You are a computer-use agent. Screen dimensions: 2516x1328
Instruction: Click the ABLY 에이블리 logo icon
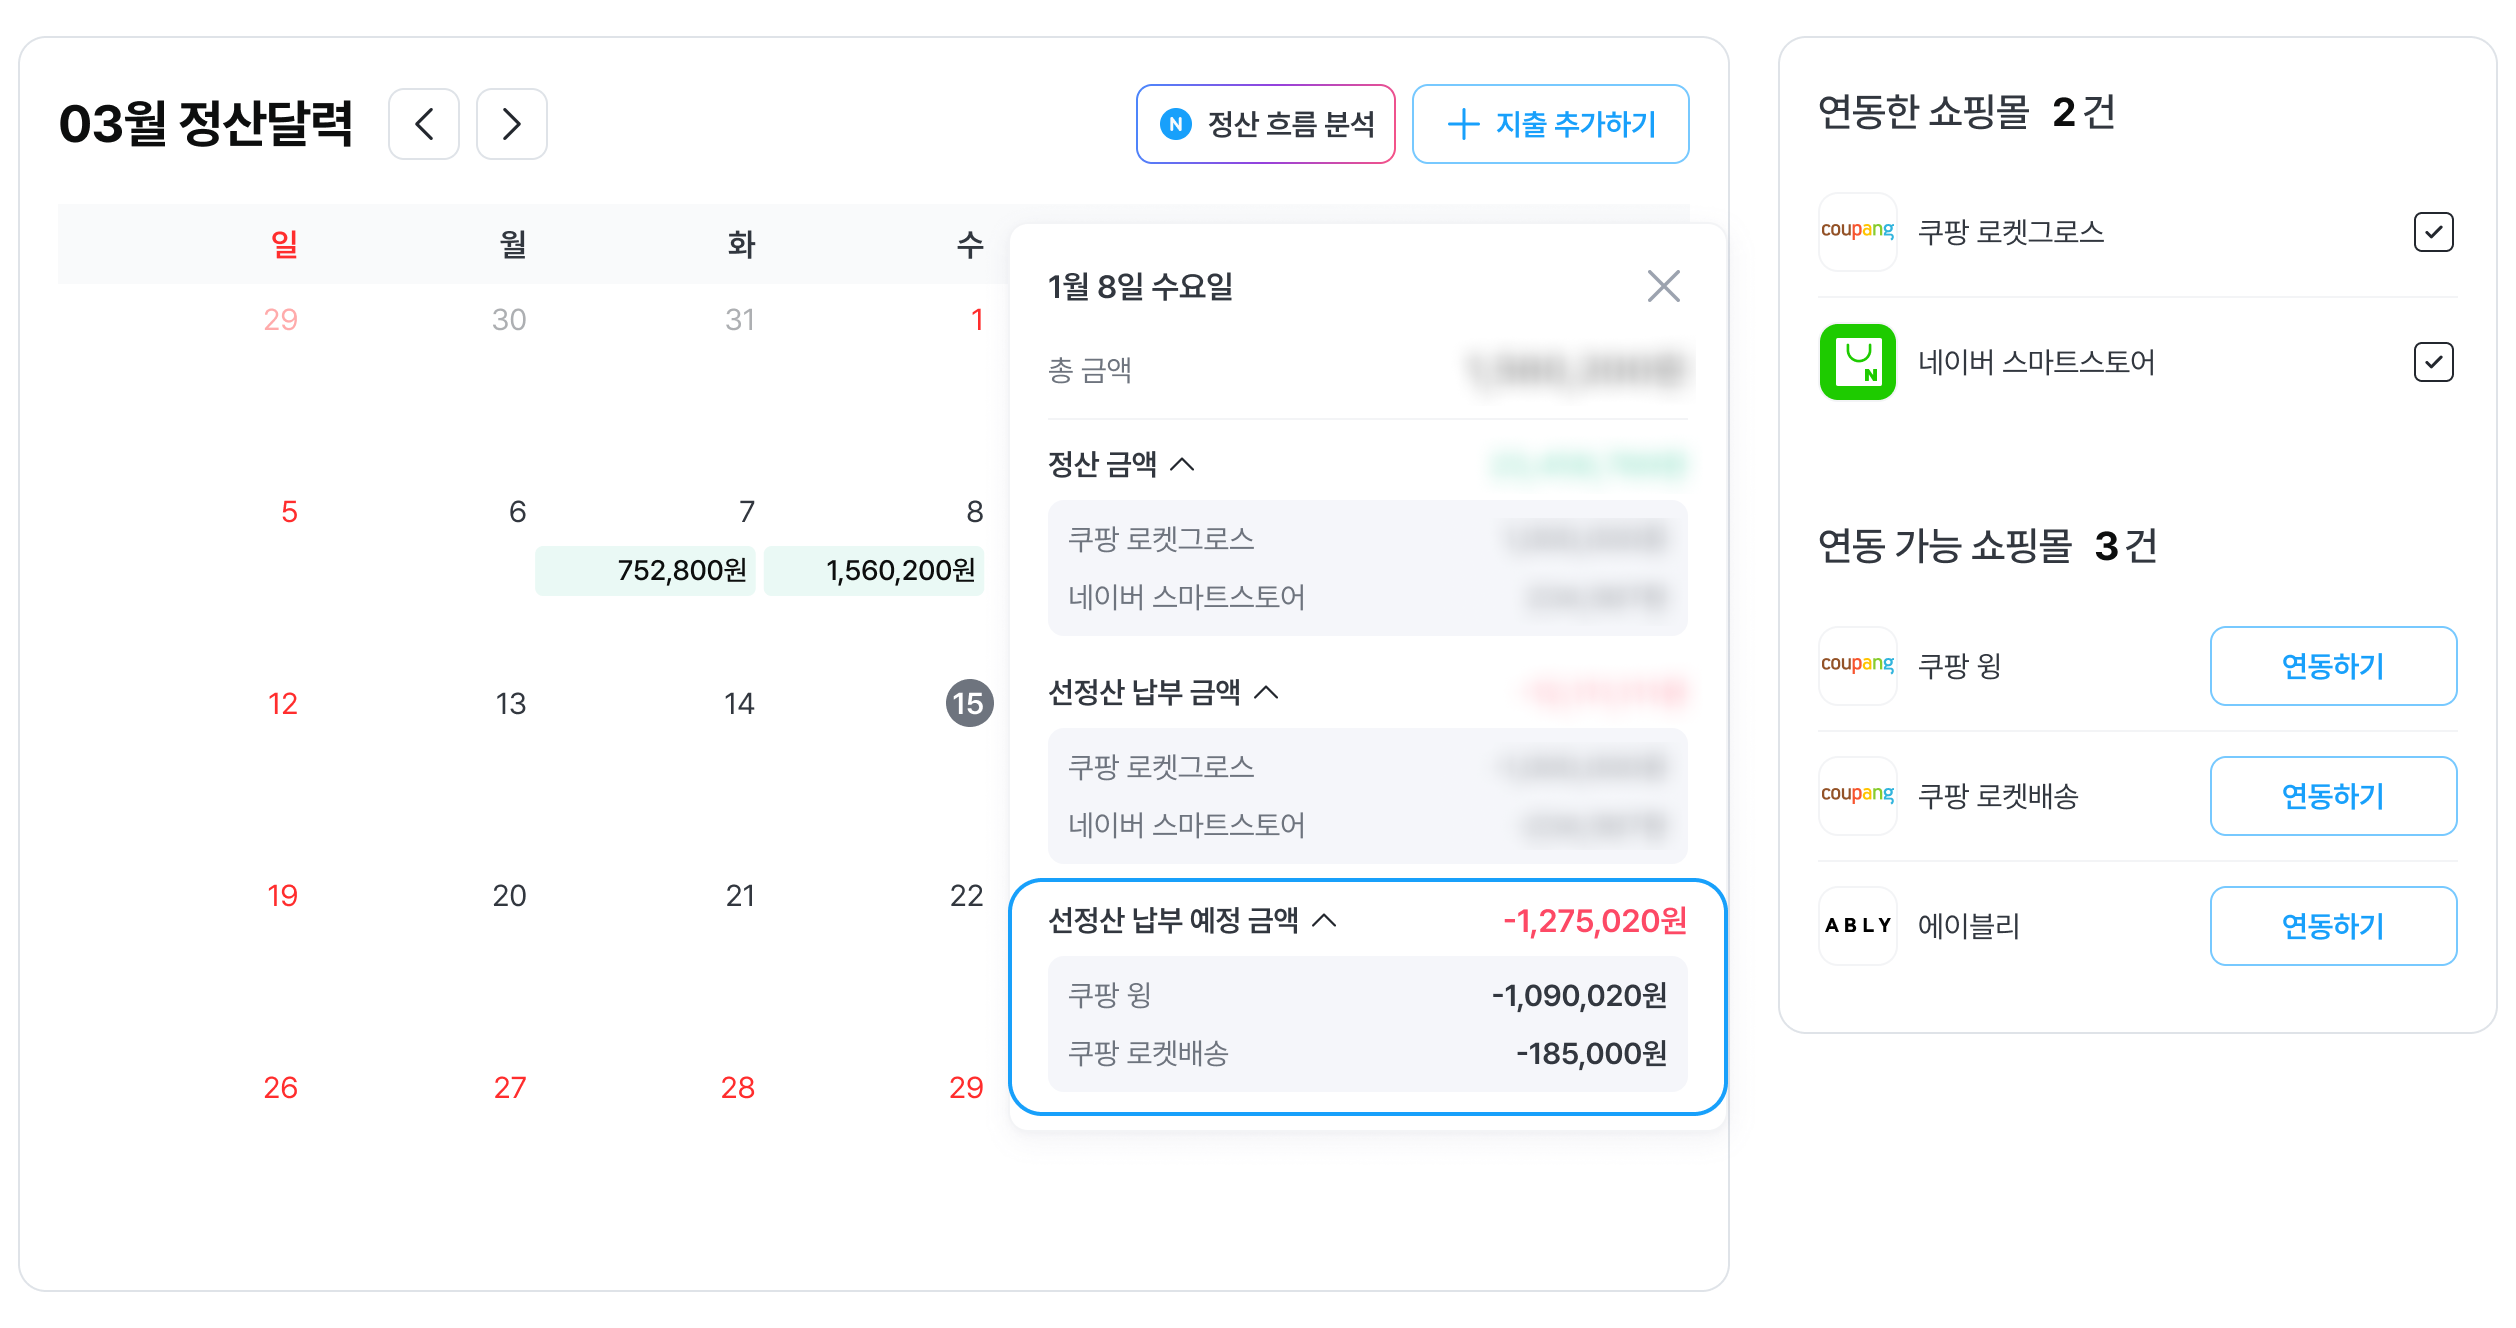(1857, 926)
